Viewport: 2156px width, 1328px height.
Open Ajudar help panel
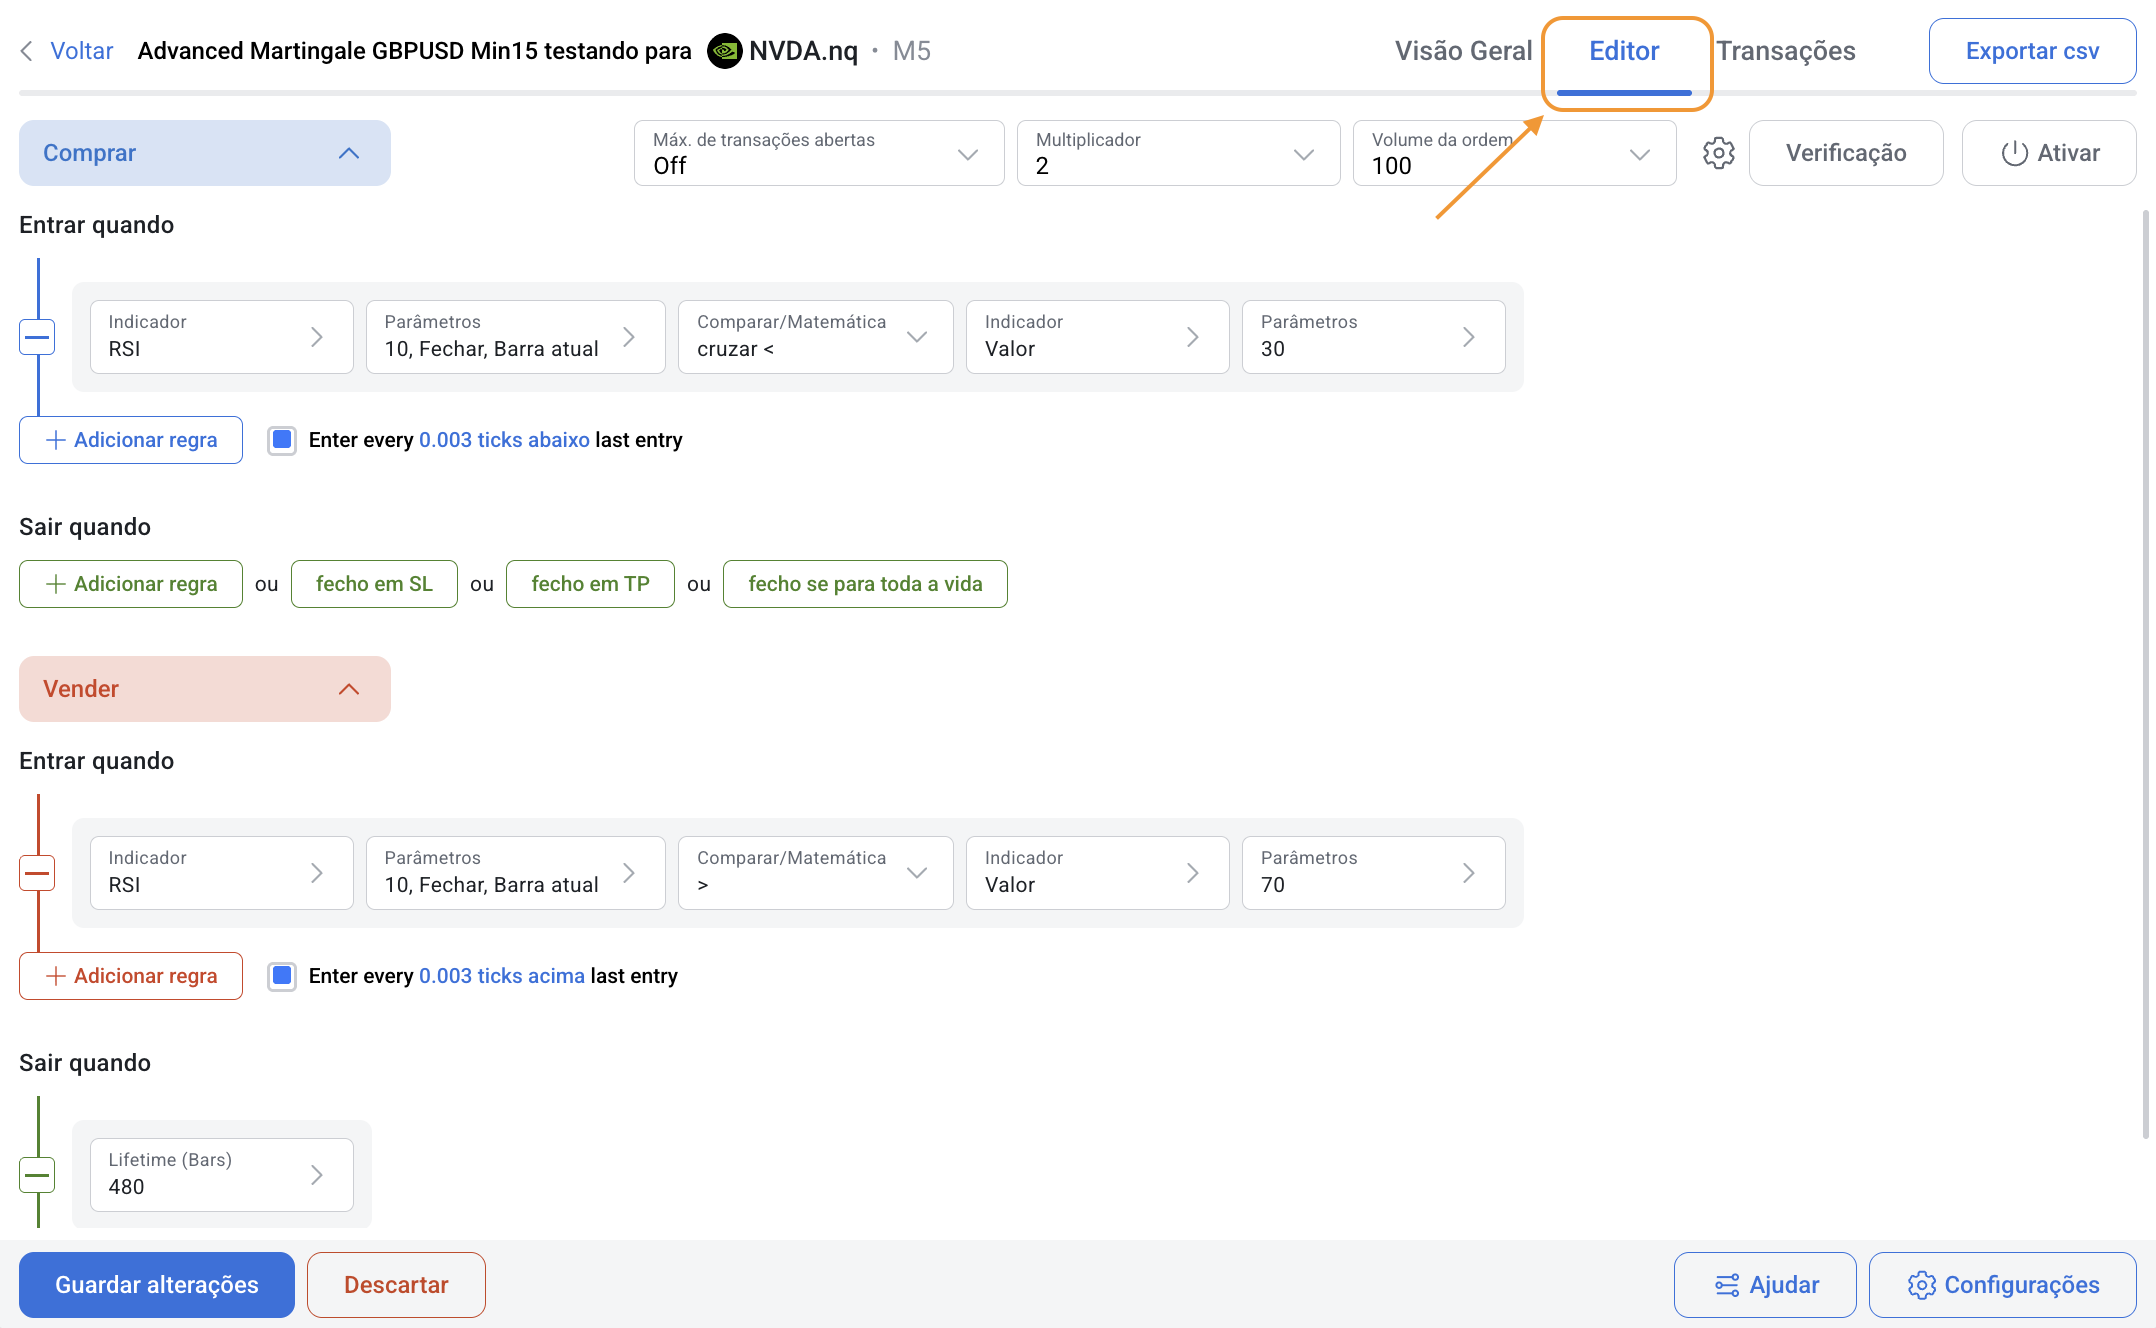pos(1765,1285)
